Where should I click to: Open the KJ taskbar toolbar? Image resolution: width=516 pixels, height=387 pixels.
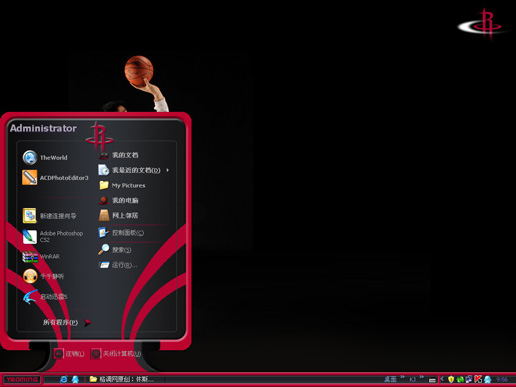click(x=412, y=379)
